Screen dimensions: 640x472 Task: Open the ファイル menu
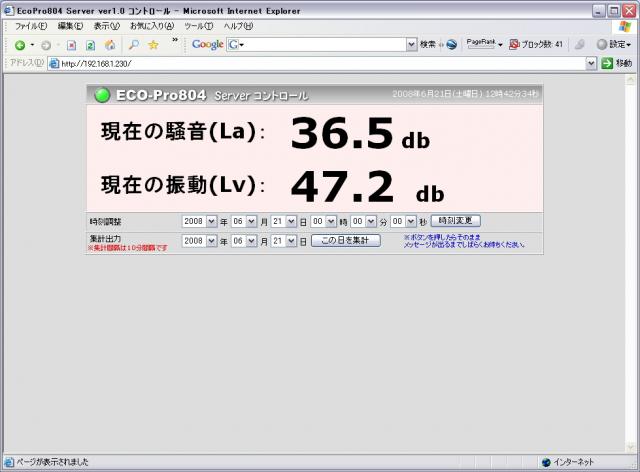coord(31,26)
